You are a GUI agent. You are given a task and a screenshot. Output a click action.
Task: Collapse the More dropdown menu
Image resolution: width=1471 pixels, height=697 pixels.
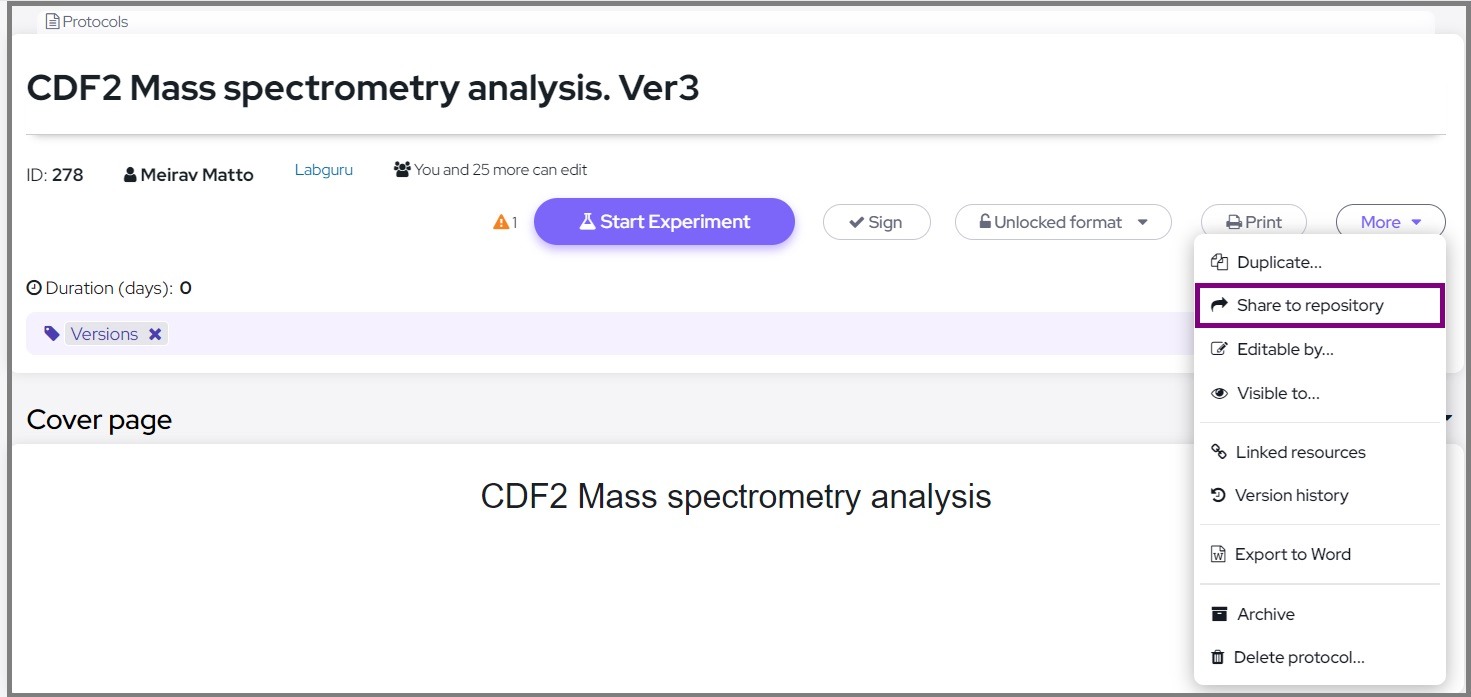click(1390, 222)
